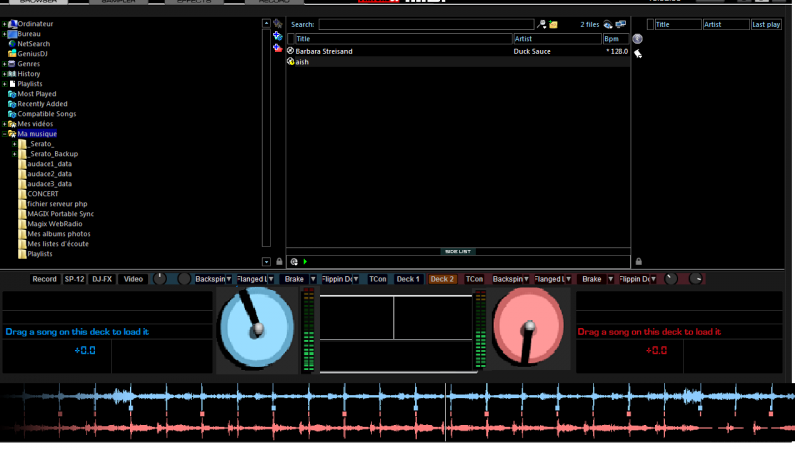Click the SIDE LIST button
The width and height of the screenshot is (800, 450).
(x=457, y=251)
